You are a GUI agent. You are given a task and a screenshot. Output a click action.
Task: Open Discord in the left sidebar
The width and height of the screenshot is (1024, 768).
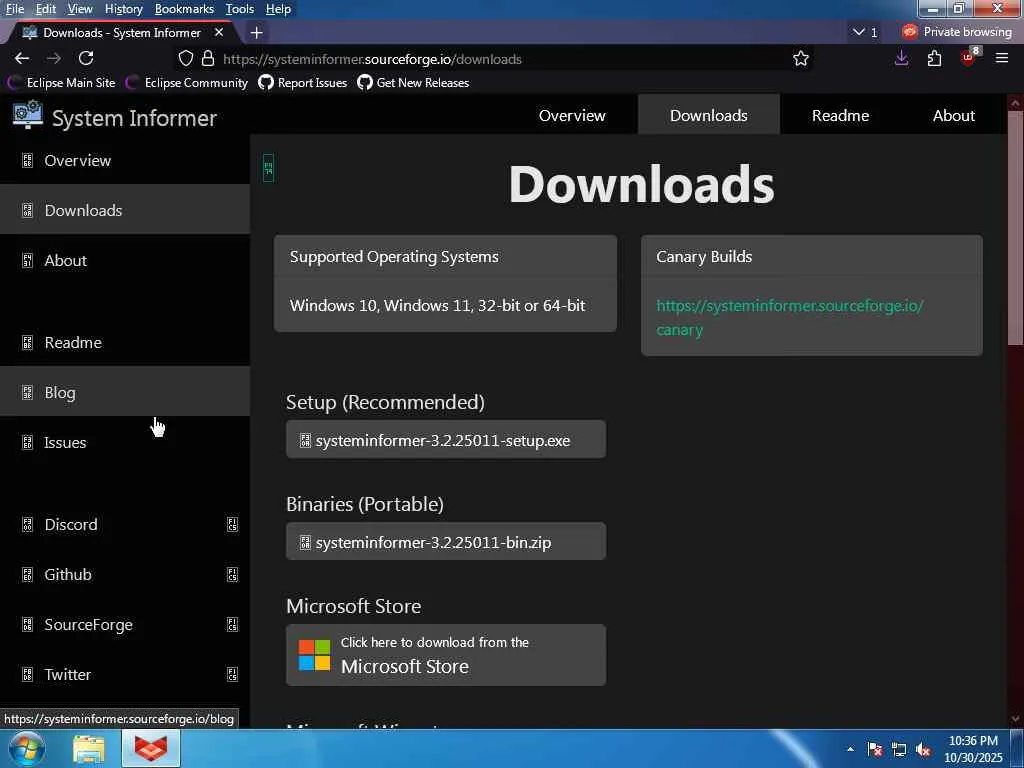click(125, 525)
